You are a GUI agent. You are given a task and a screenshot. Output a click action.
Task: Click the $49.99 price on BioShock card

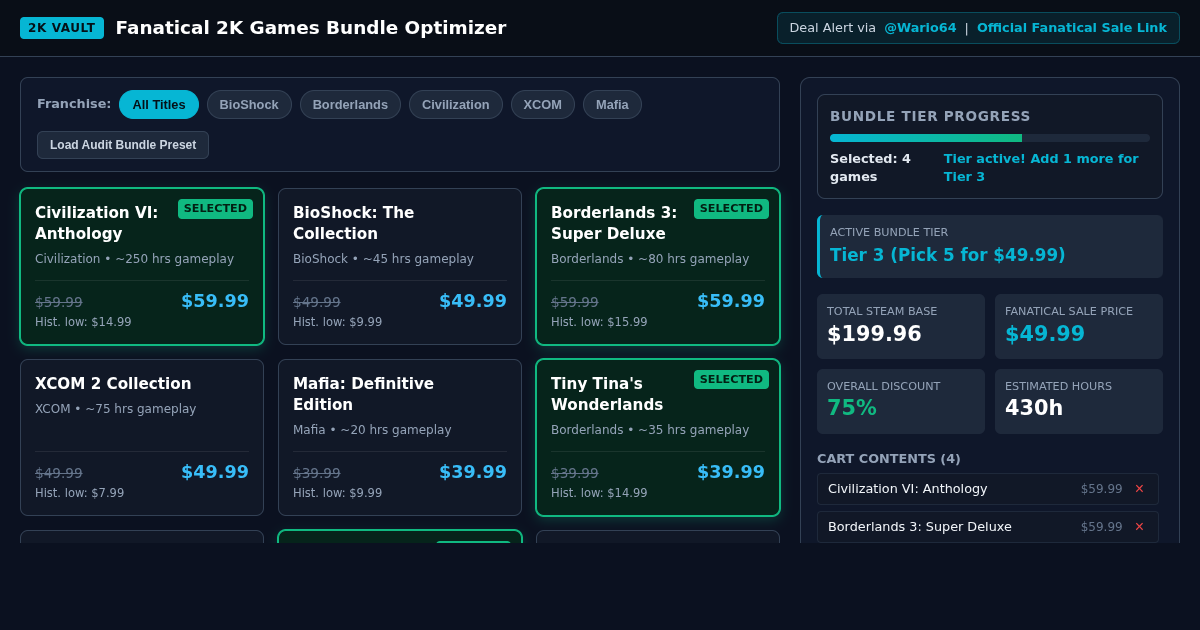click(x=473, y=301)
